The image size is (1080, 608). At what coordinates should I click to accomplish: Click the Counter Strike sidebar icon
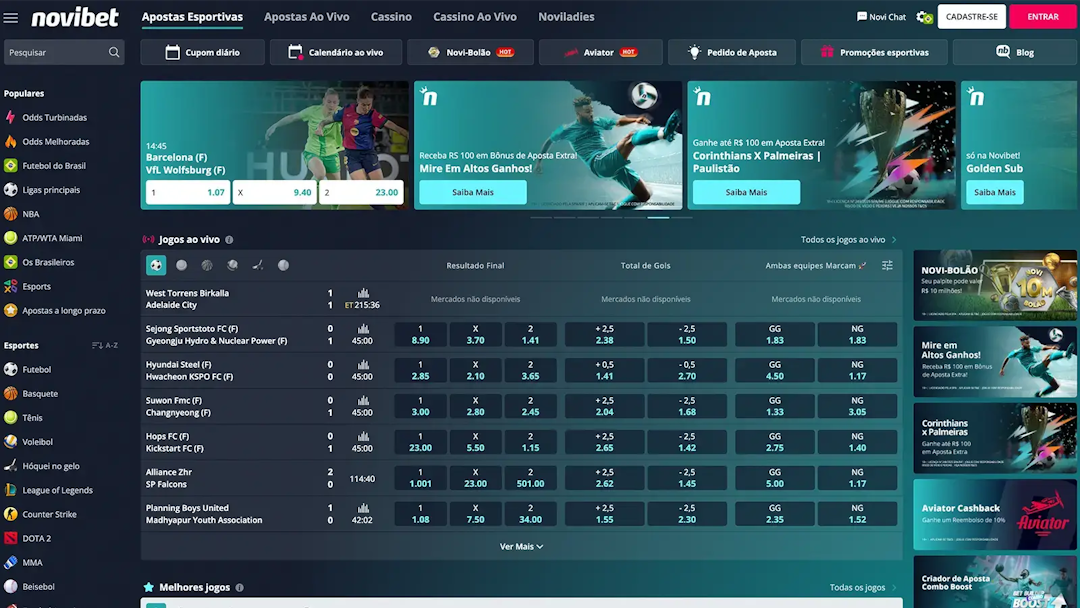click(10, 514)
